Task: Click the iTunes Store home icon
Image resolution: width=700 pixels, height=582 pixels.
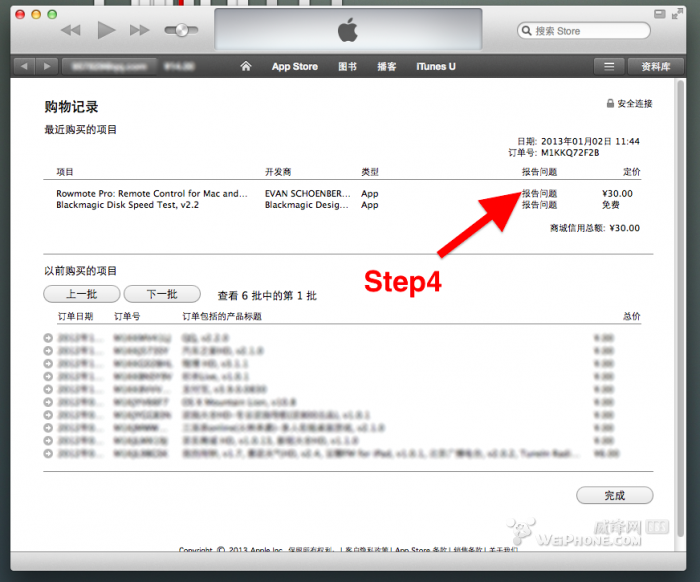Action: pyautogui.click(x=246, y=67)
